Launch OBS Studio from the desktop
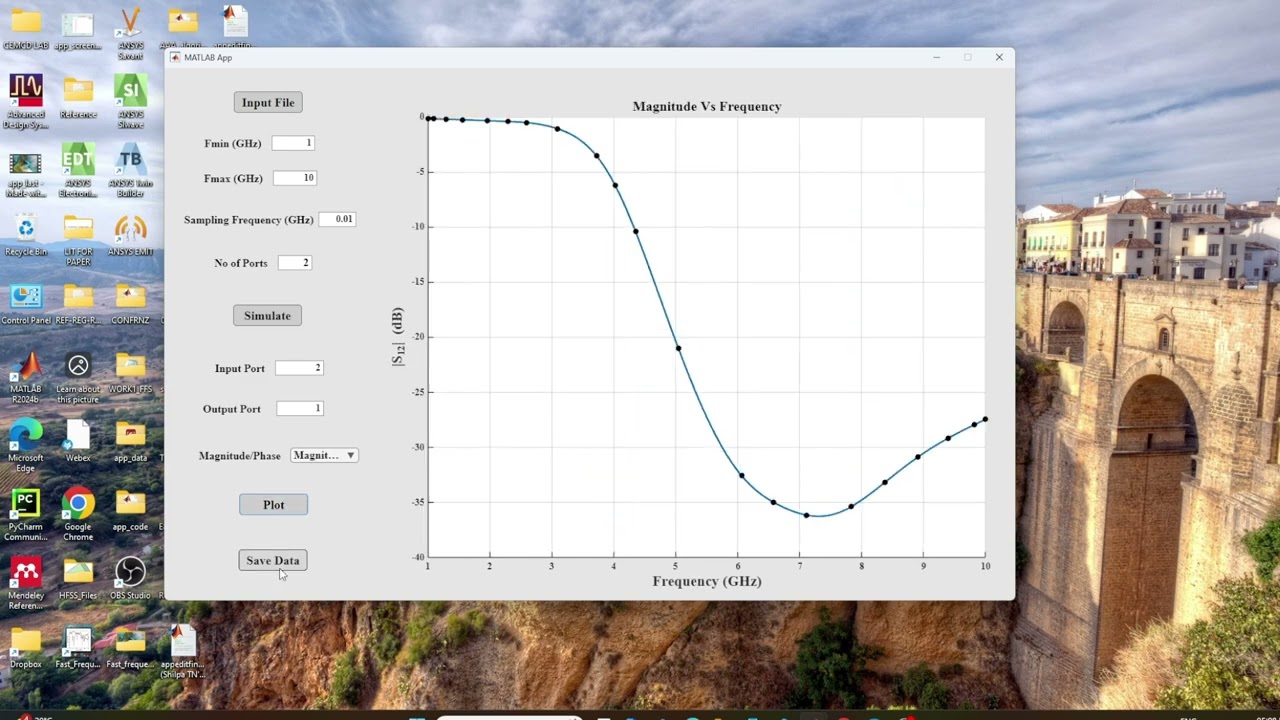 click(130, 578)
